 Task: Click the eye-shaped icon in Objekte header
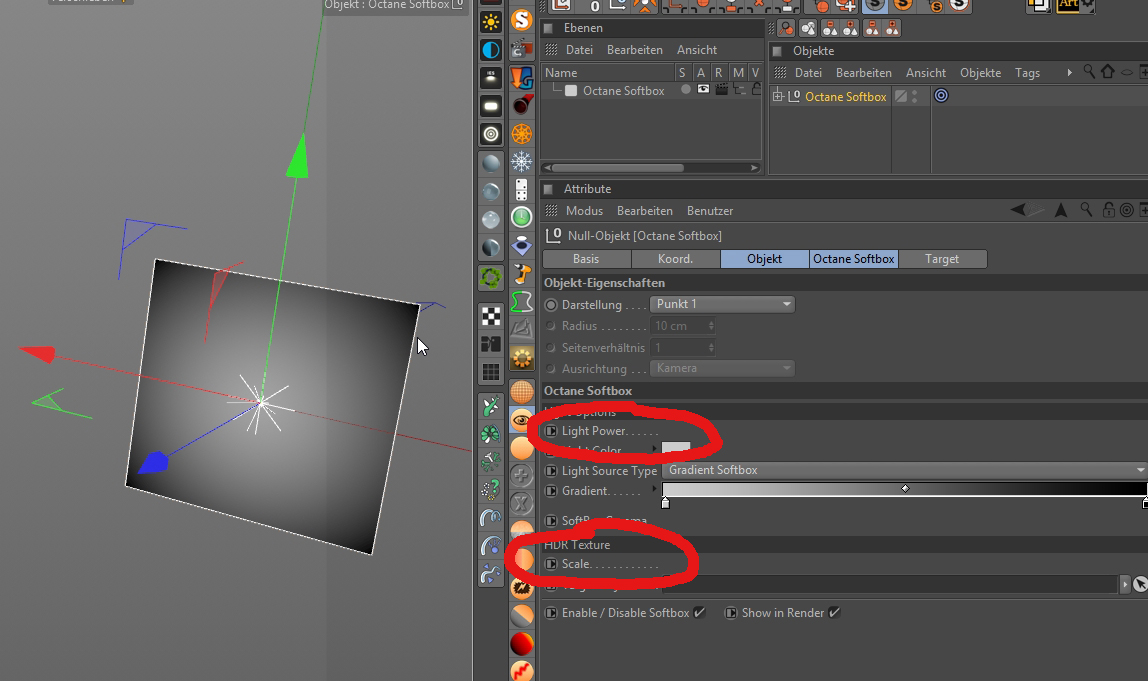[x=1127, y=72]
